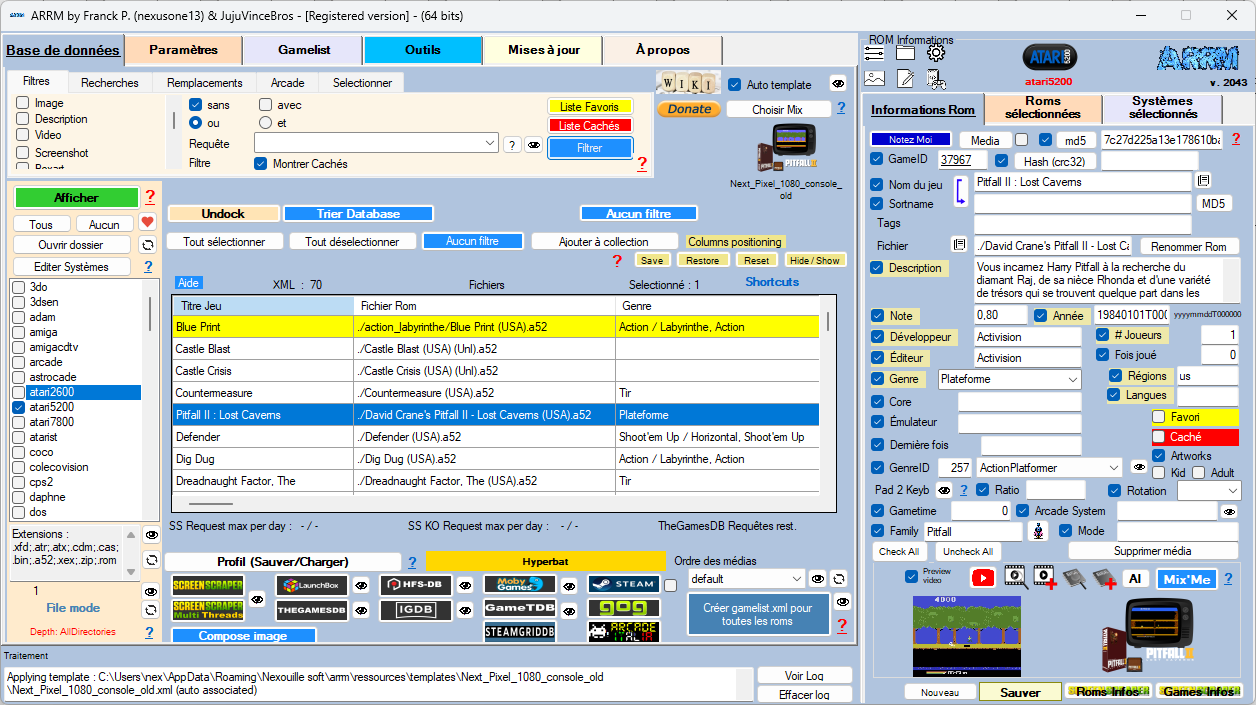Toggle the Image filter checkbox
This screenshot has width=1256, height=705.
pos(23,103)
